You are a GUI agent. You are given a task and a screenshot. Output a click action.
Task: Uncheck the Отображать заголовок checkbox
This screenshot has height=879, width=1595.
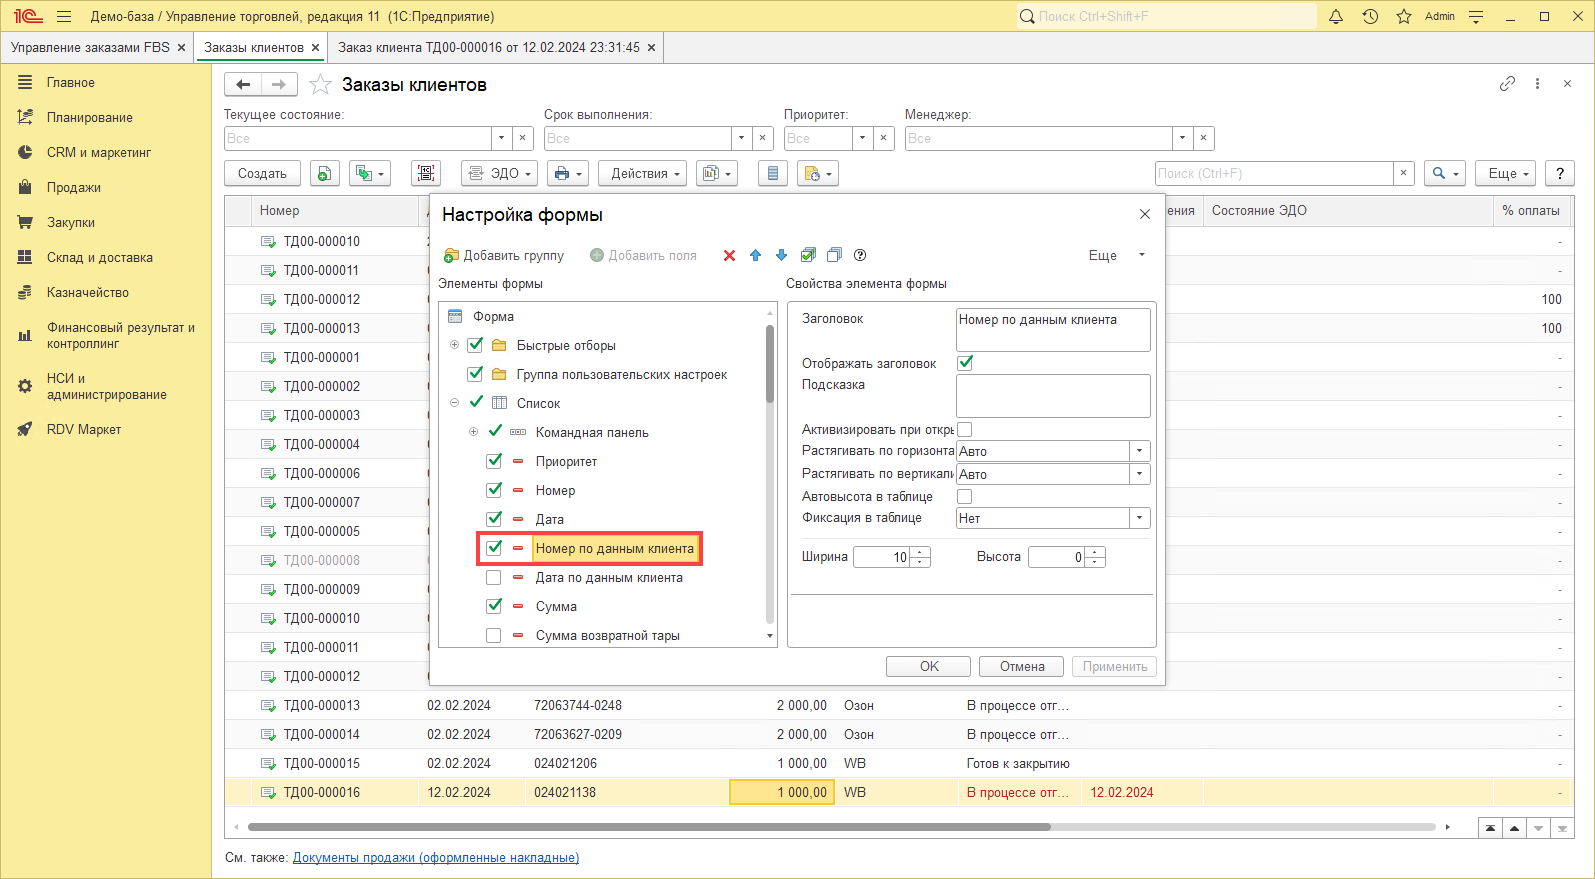click(965, 363)
